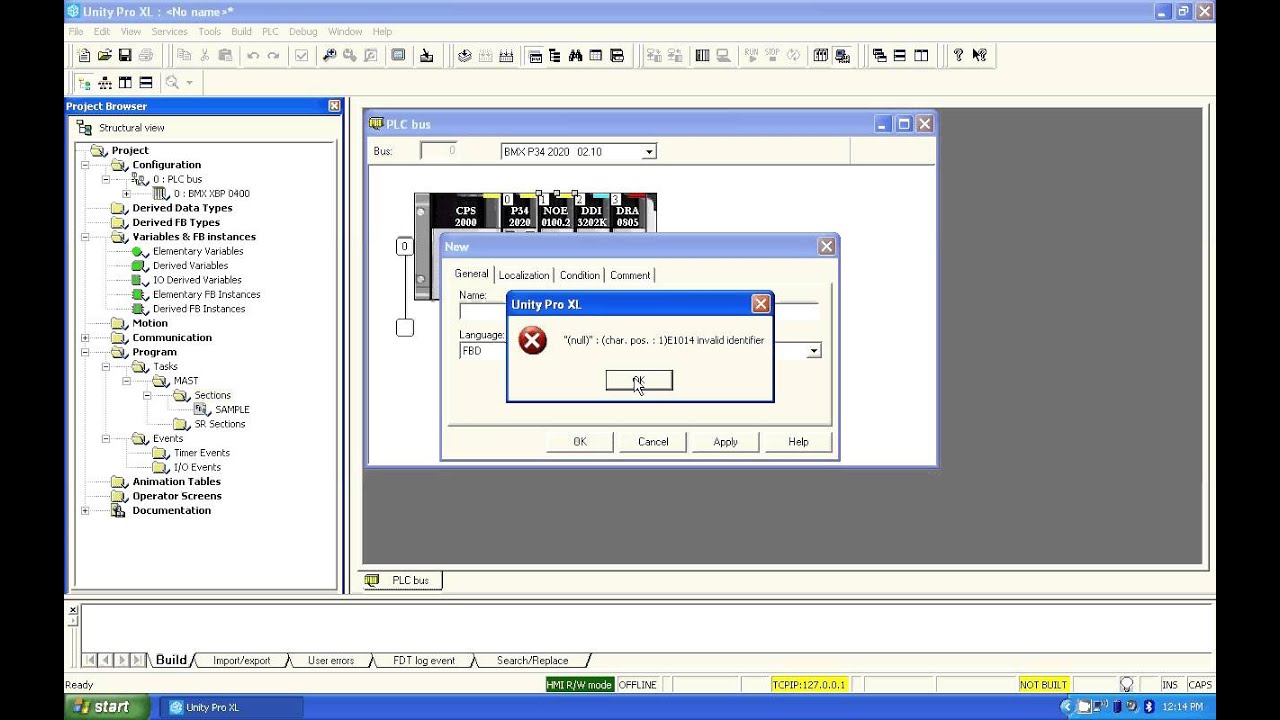This screenshot has width=1280, height=720.
Task: Select the SAMPLE section in tree
Action: point(232,409)
